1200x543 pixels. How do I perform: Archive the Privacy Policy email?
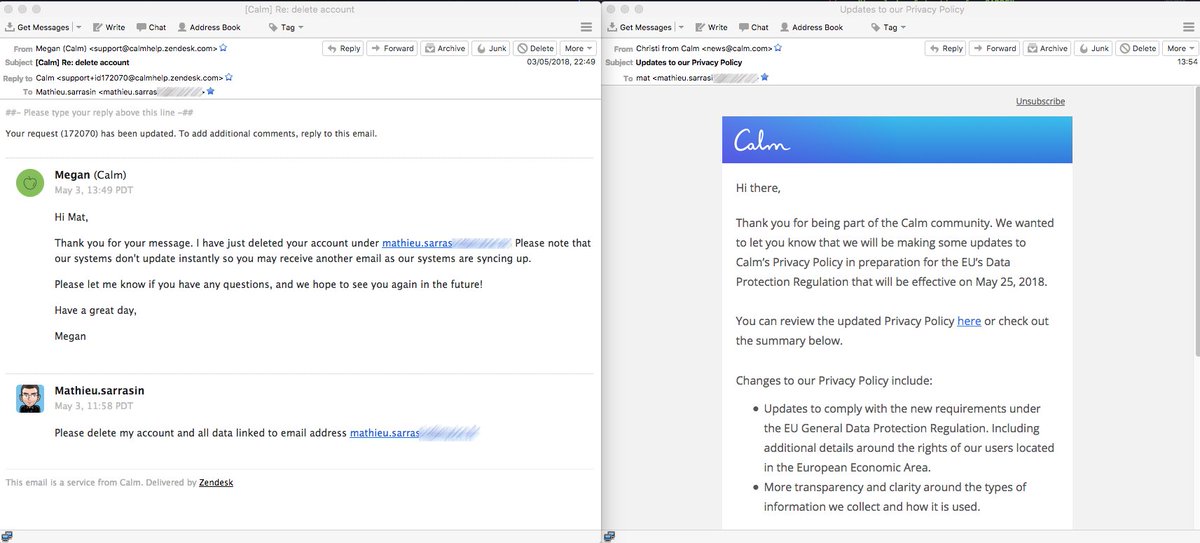click(1048, 48)
